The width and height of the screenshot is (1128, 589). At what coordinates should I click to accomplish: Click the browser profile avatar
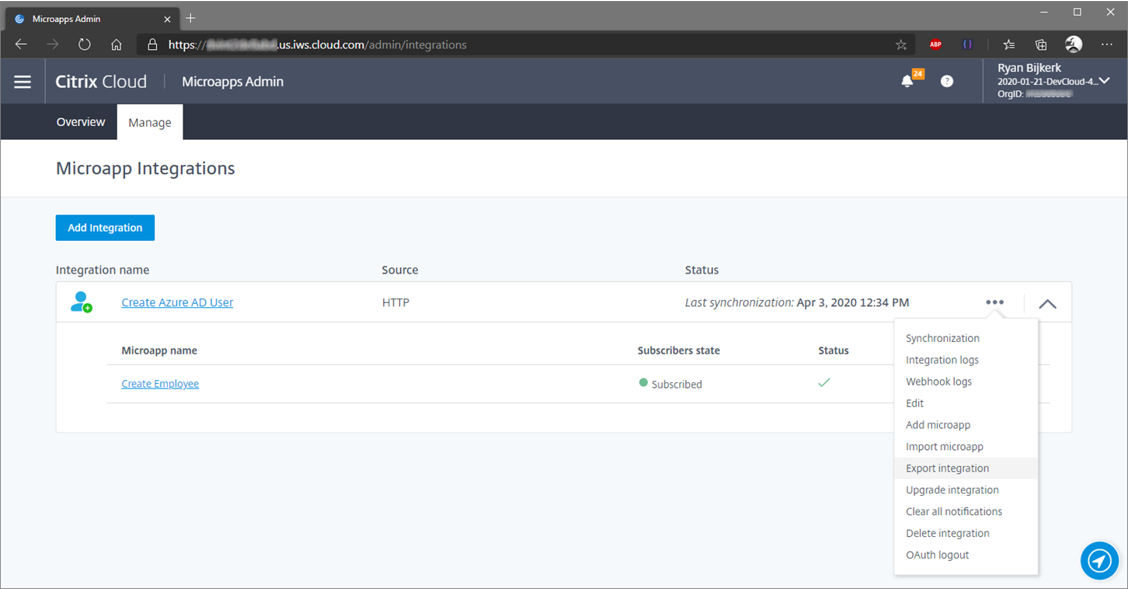click(1073, 45)
